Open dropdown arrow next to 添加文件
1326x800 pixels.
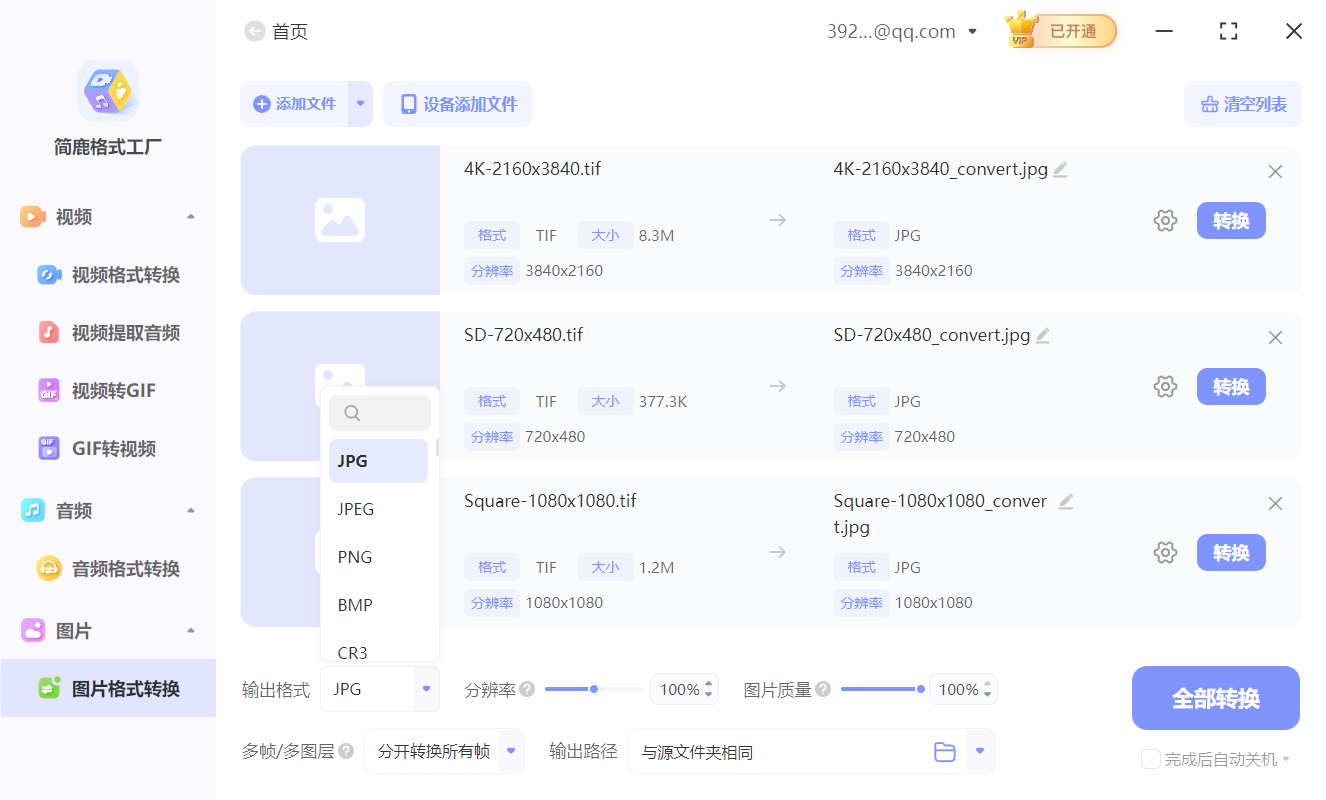coord(359,104)
